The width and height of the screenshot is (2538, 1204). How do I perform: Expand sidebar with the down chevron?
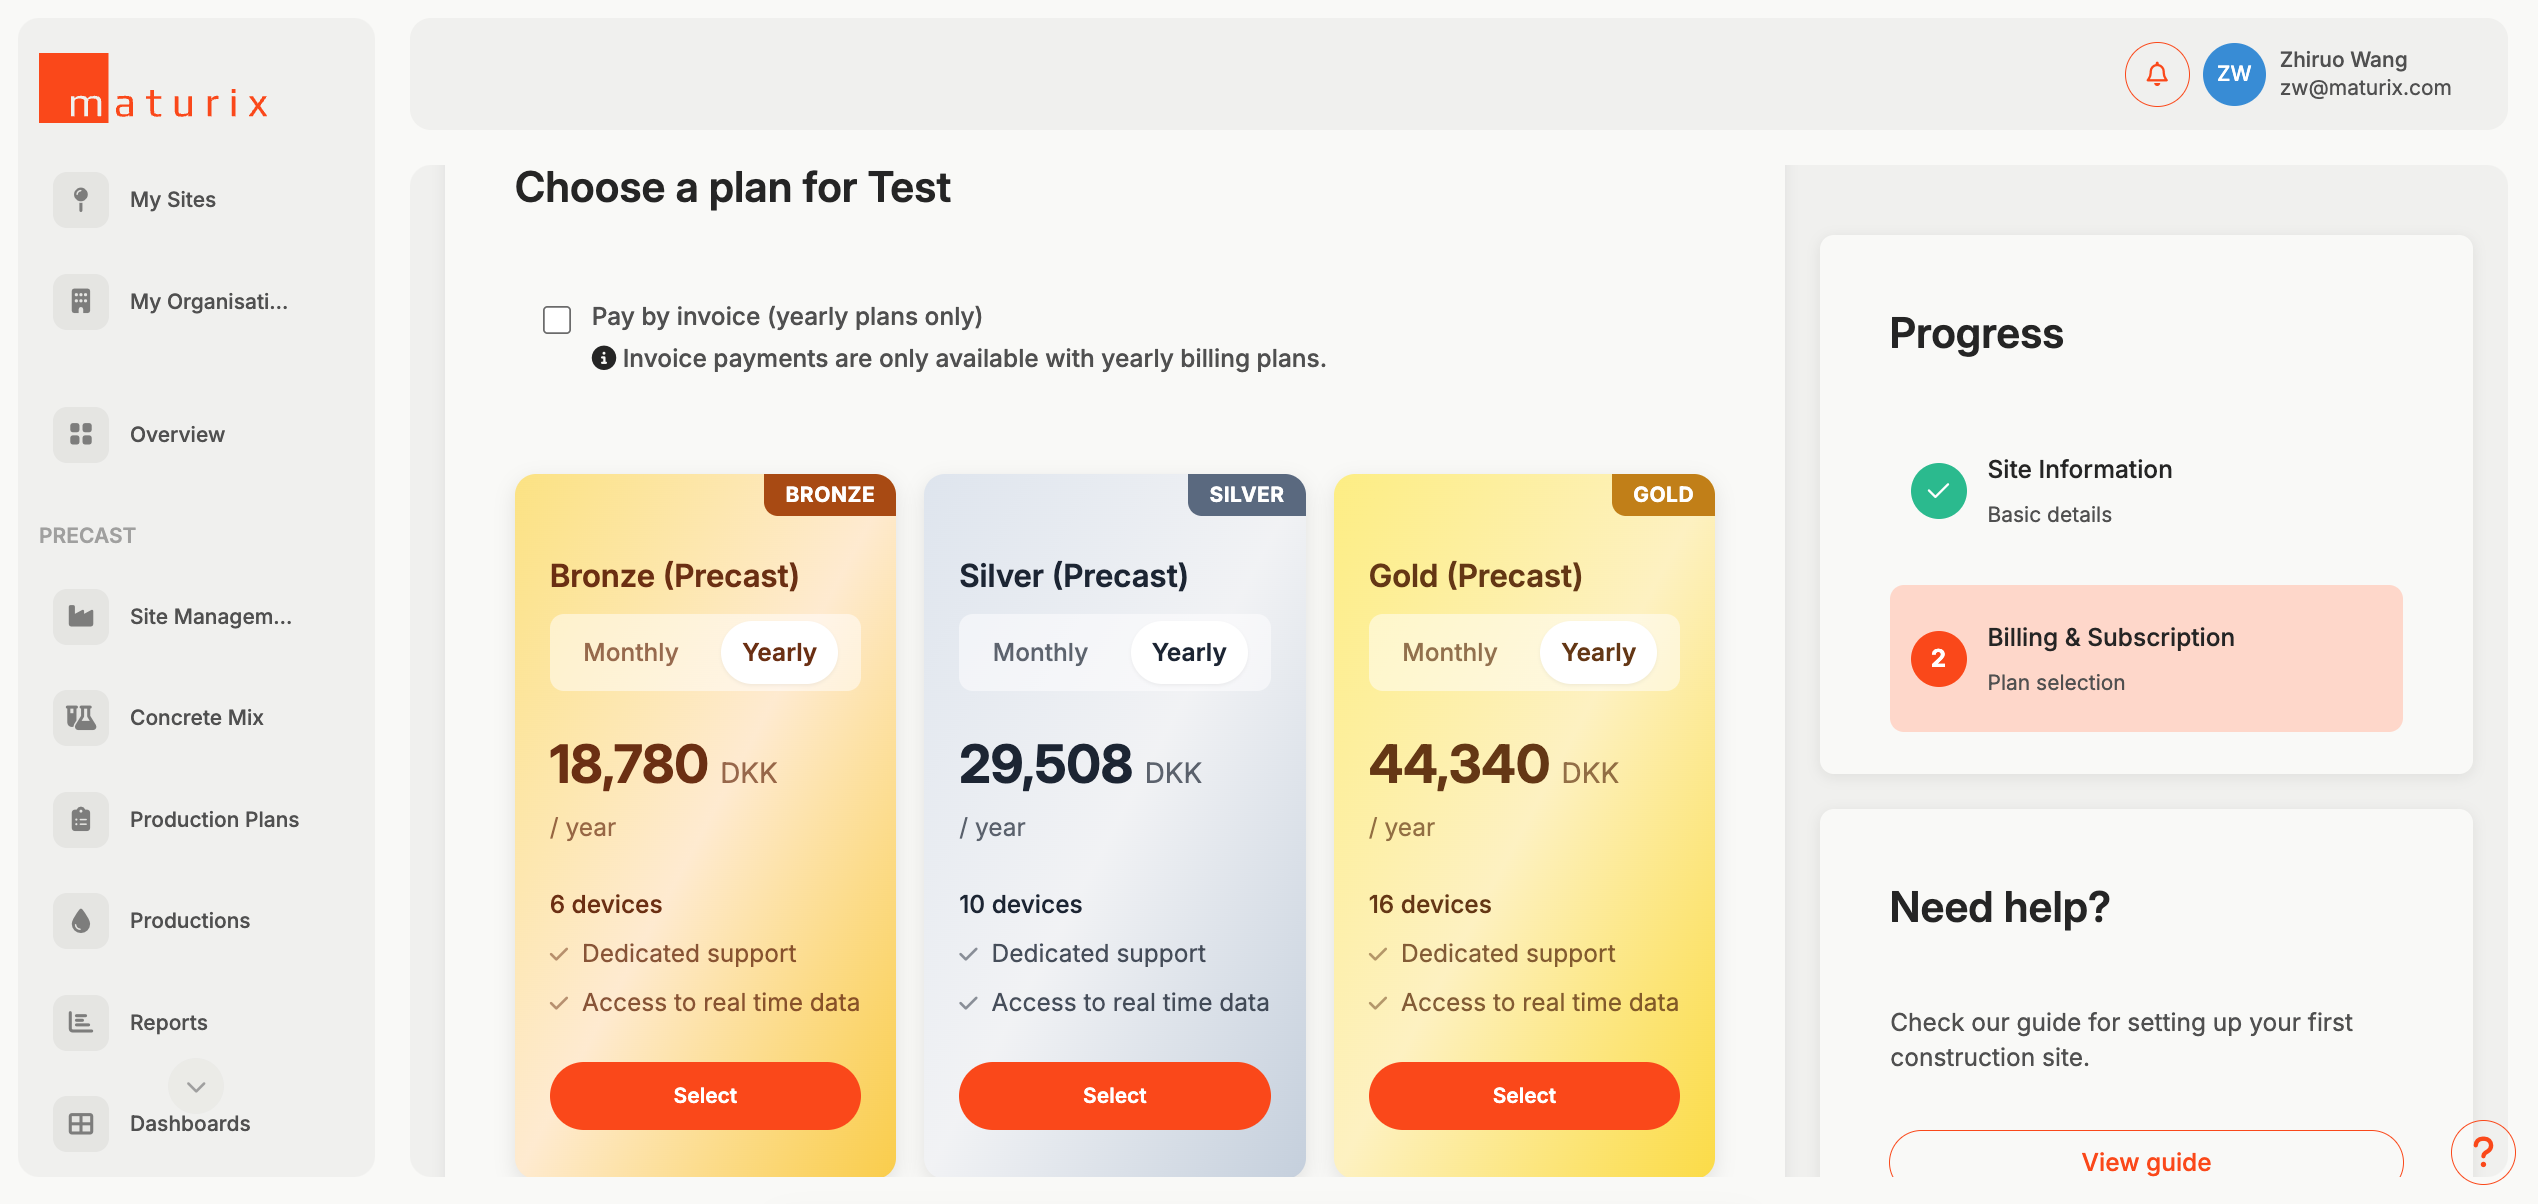click(196, 1086)
